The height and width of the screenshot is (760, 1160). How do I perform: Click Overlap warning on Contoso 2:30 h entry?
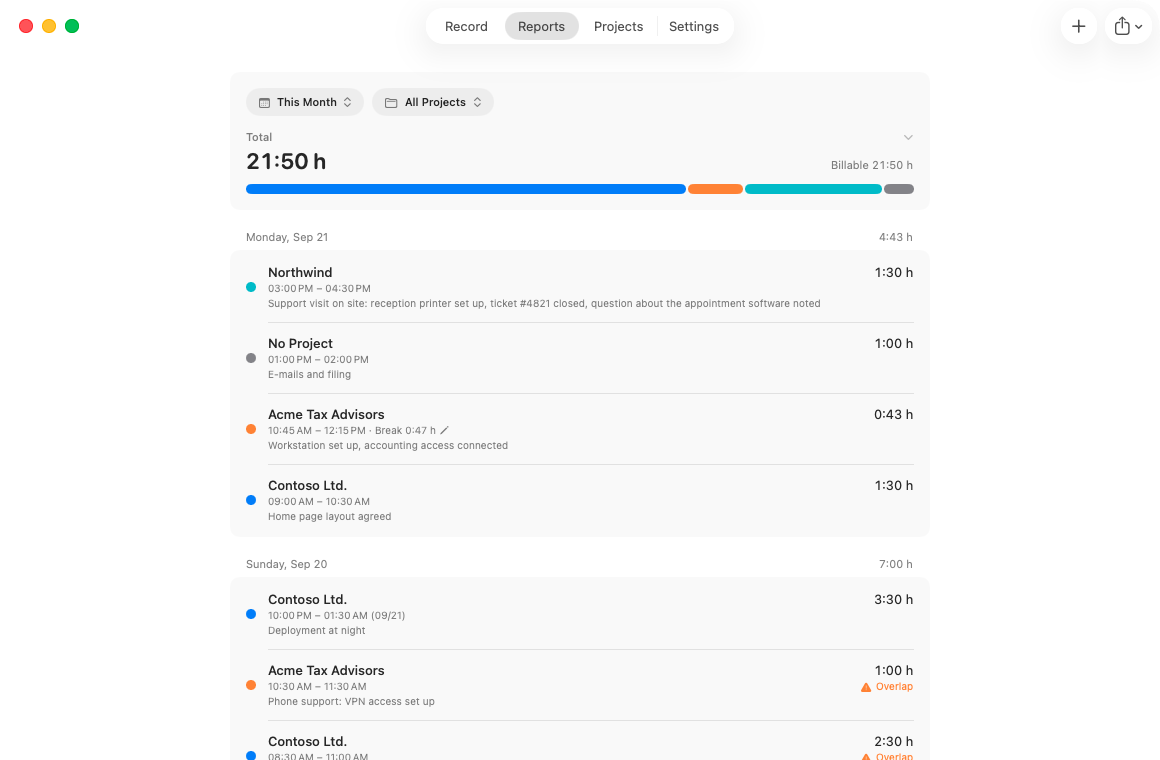(x=887, y=756)
